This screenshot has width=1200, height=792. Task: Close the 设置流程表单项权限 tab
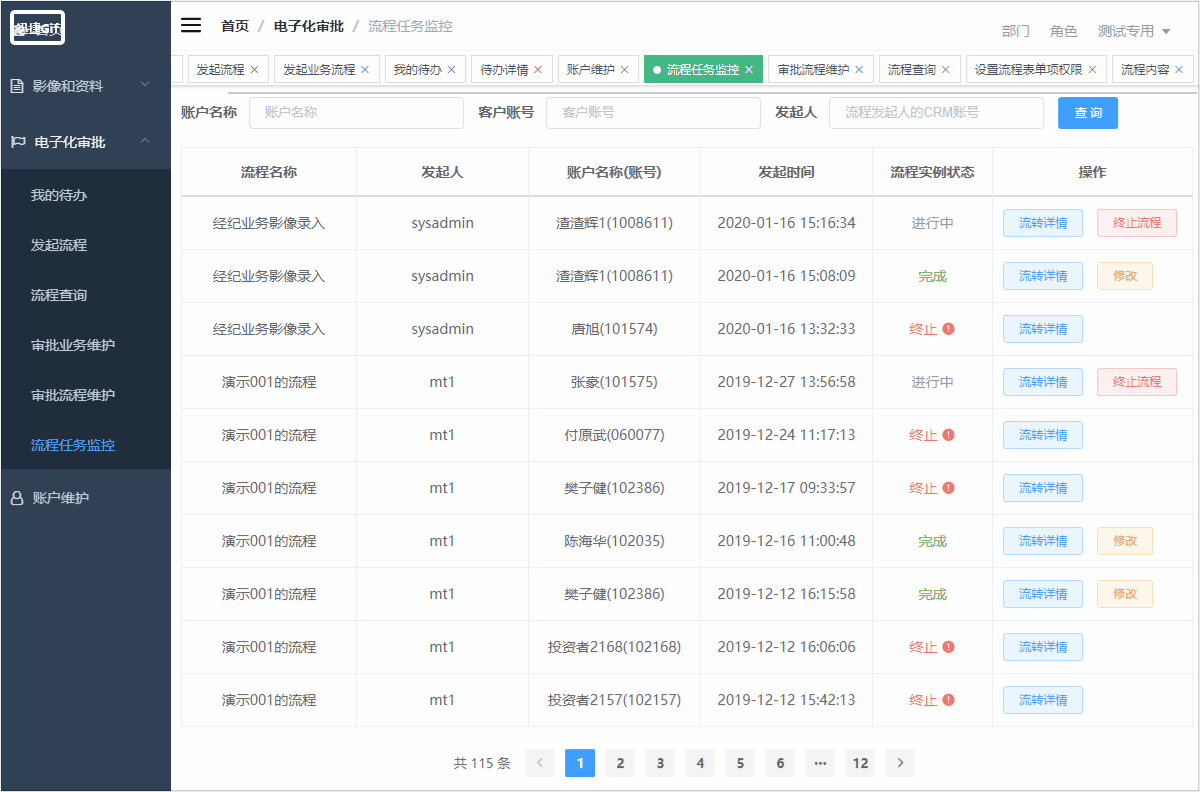[1092, 70]
